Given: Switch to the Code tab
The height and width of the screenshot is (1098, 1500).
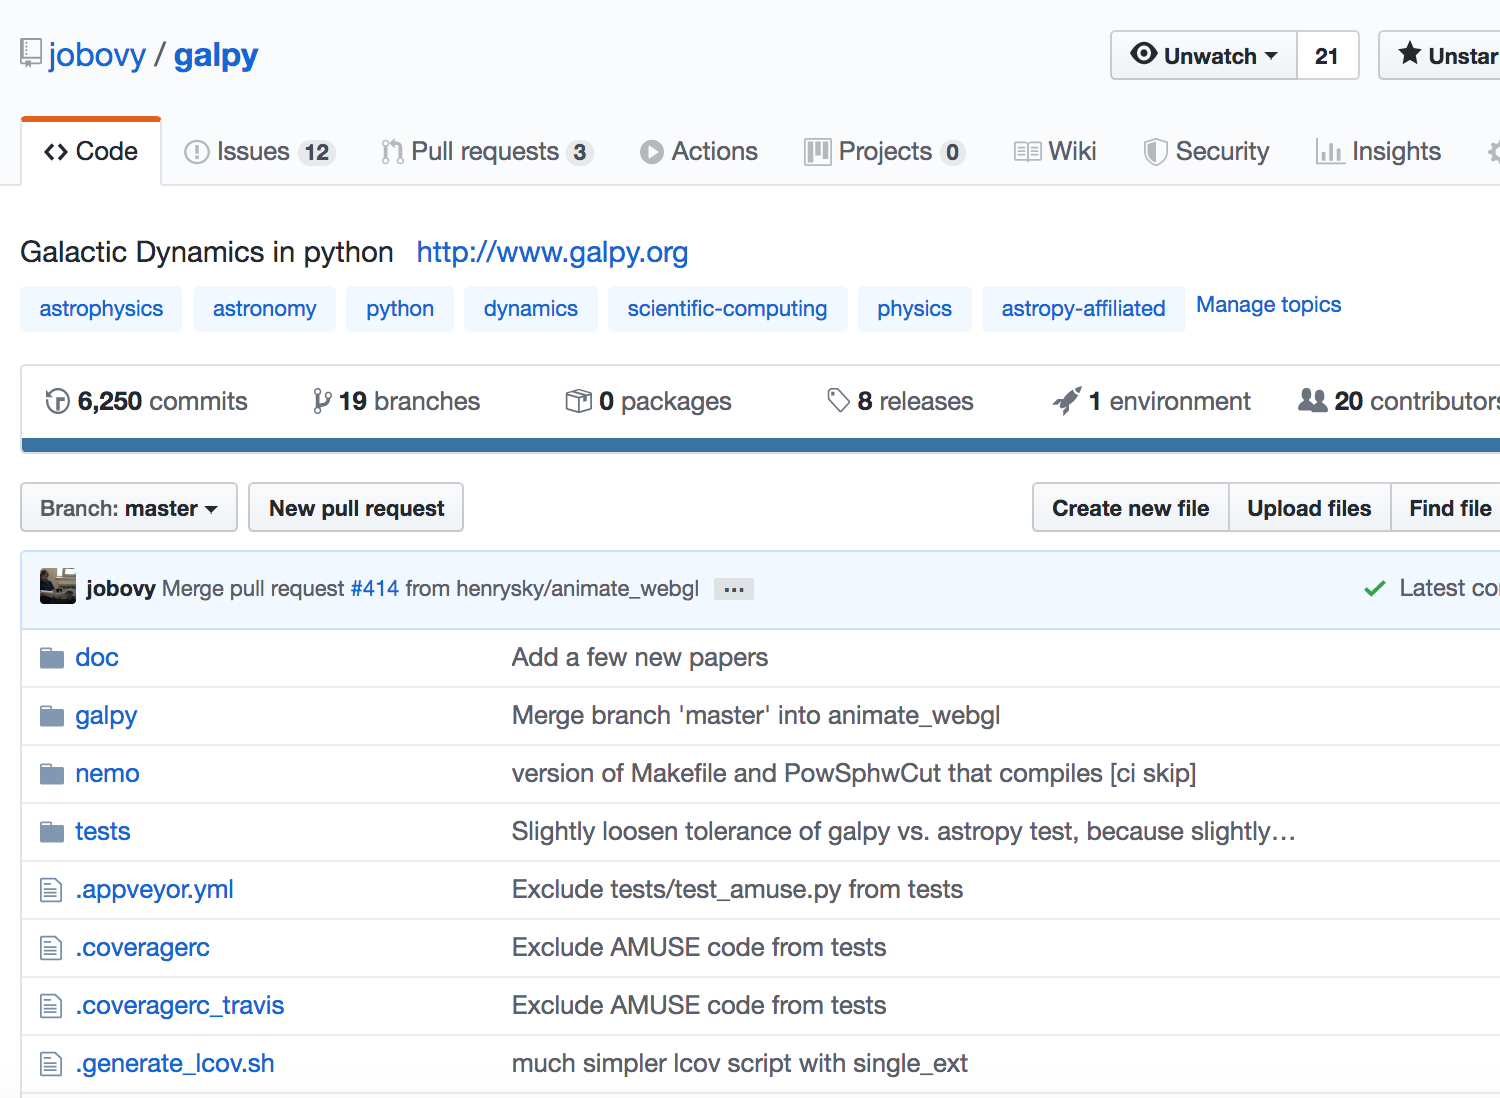Looking at the screenshot, I should point(91,152).
